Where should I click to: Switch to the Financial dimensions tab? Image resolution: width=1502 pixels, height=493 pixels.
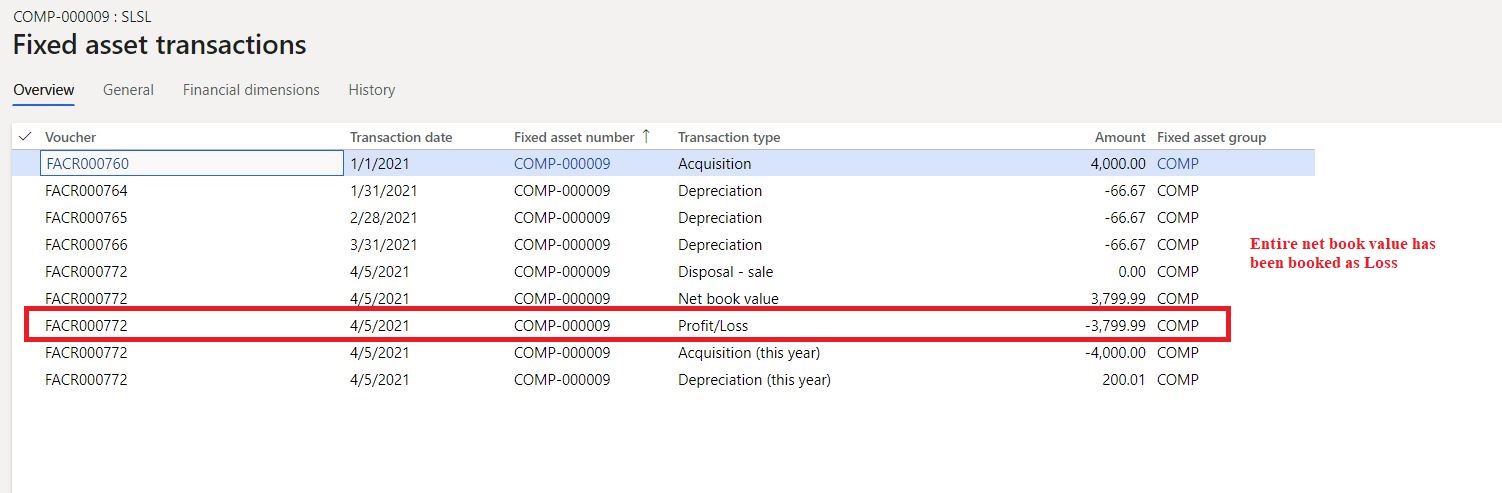[251, 90]
